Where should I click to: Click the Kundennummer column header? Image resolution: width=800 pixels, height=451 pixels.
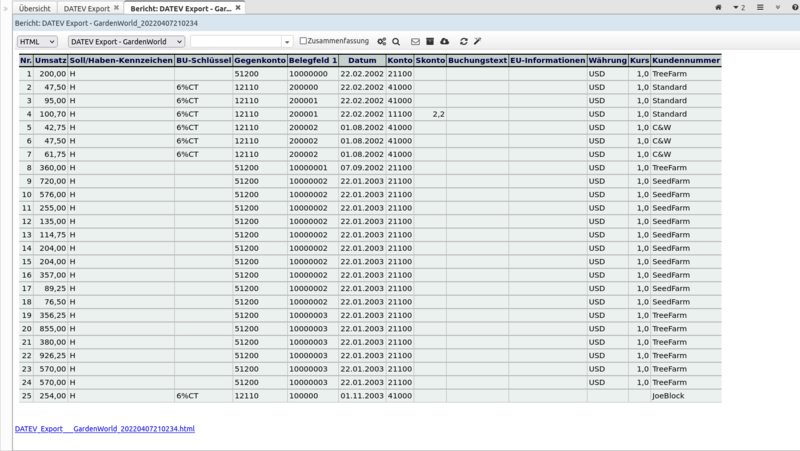pyautogui.click(x=685, y=61)
